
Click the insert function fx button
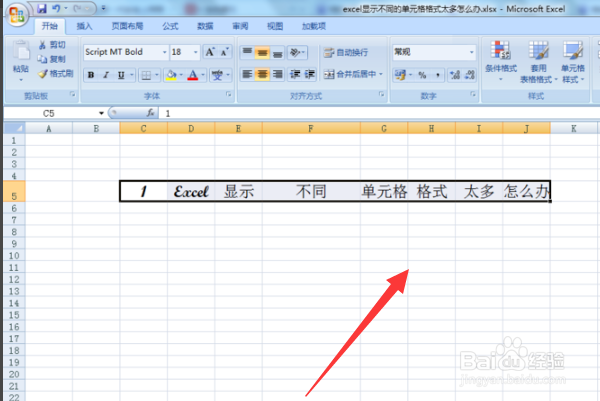(x=150, y=113)
